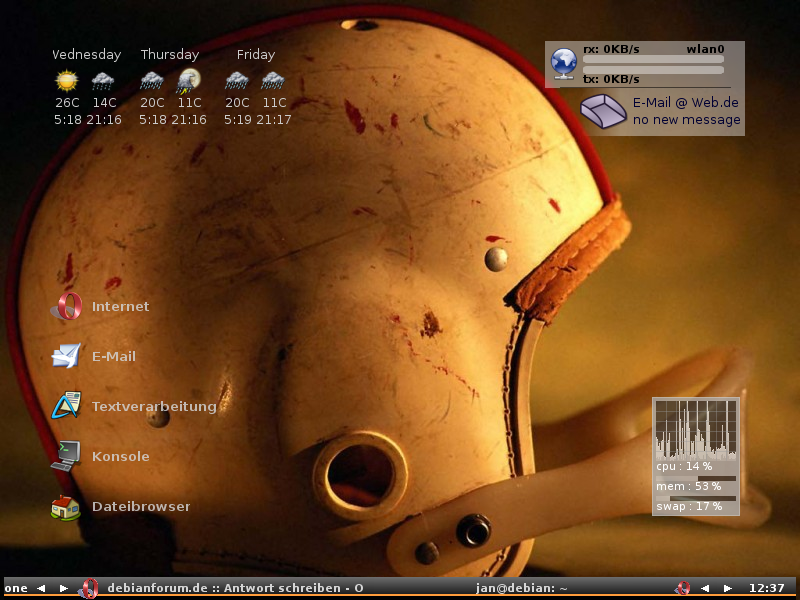
Task: Open the Dateibrowser house icon
Action: point(66,507)
